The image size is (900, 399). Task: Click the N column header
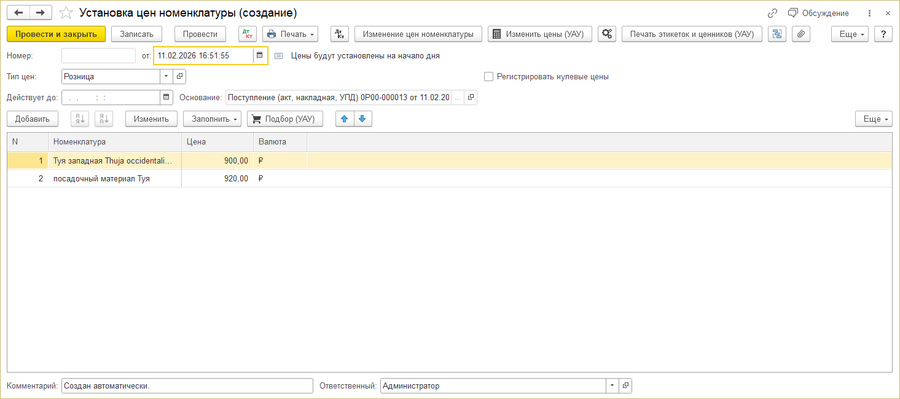point(28,142)
